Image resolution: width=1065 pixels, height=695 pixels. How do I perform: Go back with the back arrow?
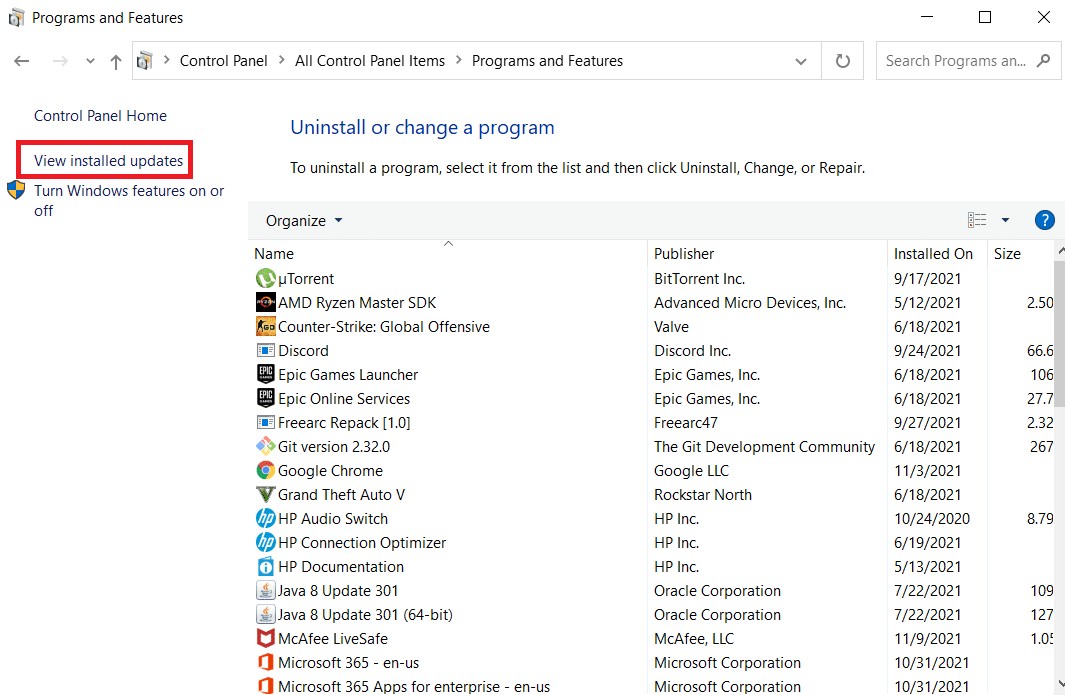tap(22, 61)
